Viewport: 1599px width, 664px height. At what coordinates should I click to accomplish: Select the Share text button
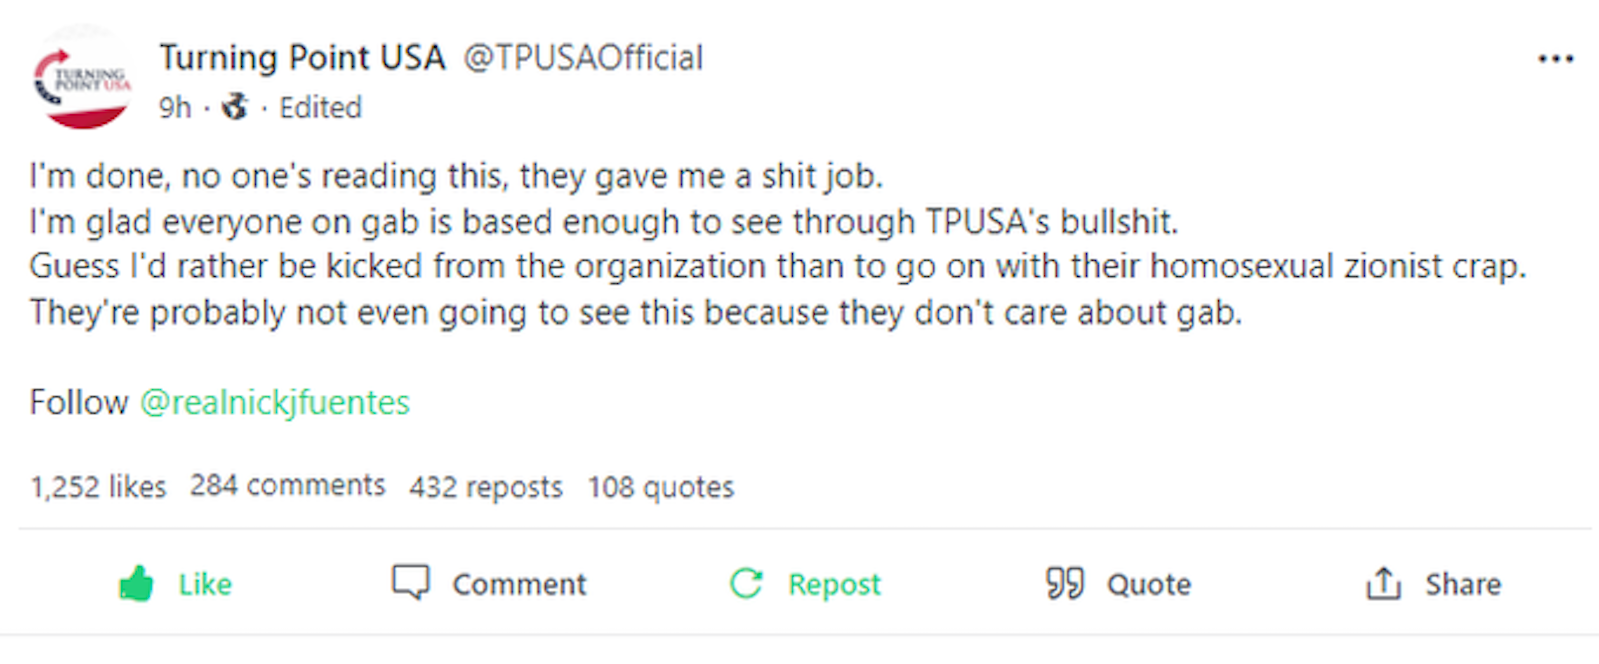click(x=1462, y=584)
